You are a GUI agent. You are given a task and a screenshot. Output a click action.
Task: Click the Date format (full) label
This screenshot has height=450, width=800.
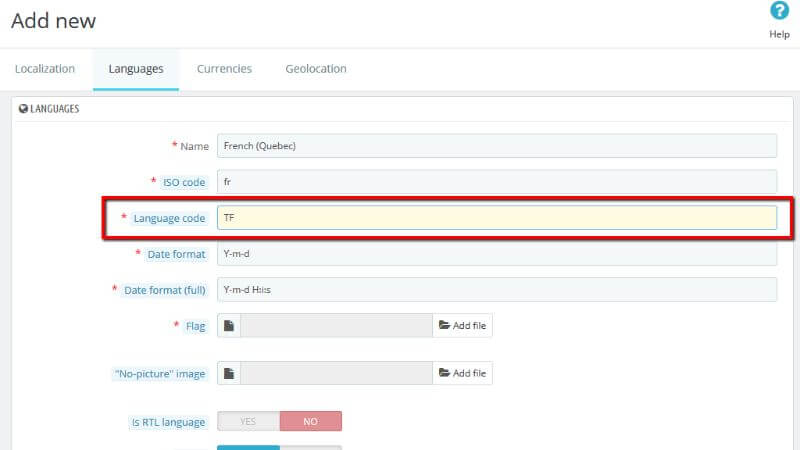[164, 290]
